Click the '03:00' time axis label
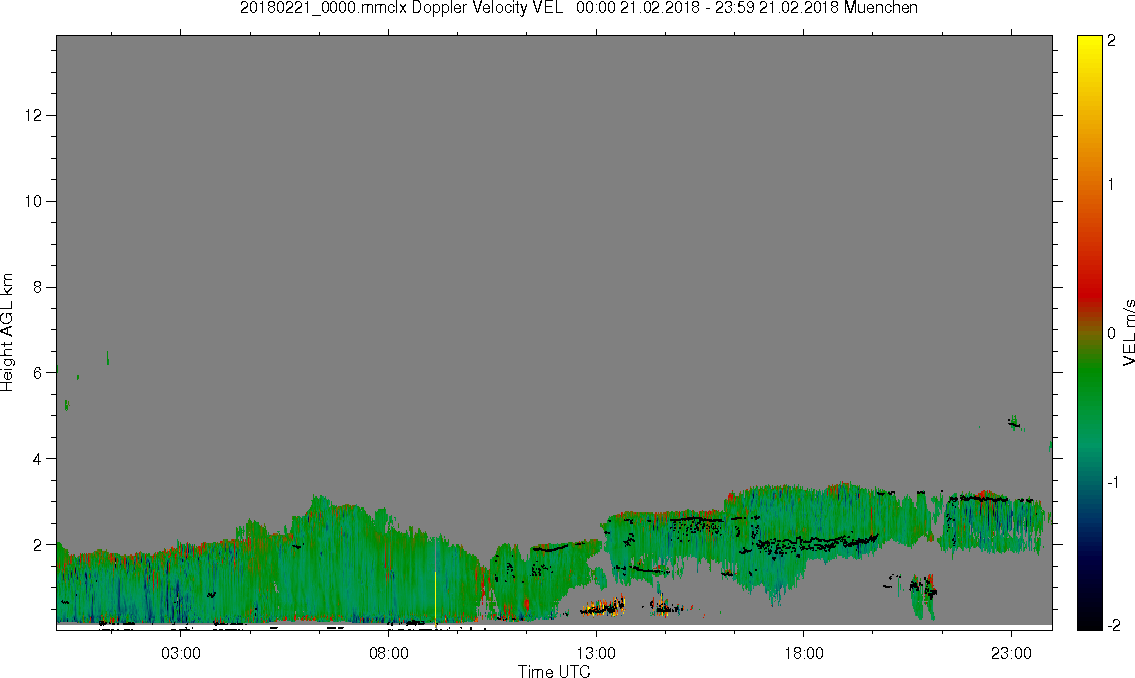 pyautogui.click(x=180, y=654)
